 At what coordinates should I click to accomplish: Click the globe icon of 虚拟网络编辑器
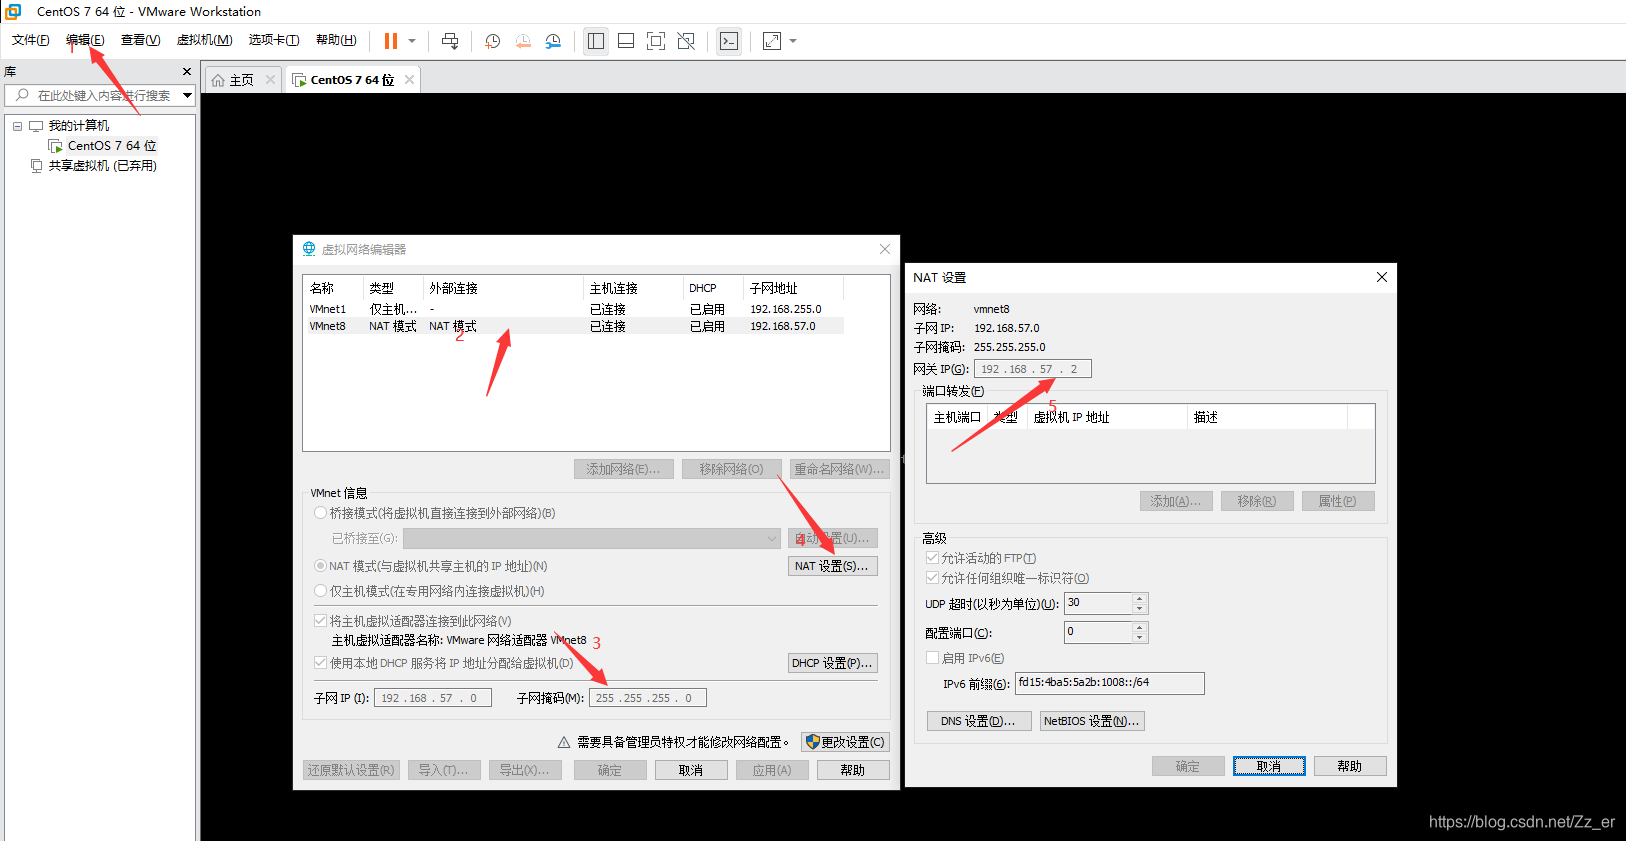[x=309, y=249]
